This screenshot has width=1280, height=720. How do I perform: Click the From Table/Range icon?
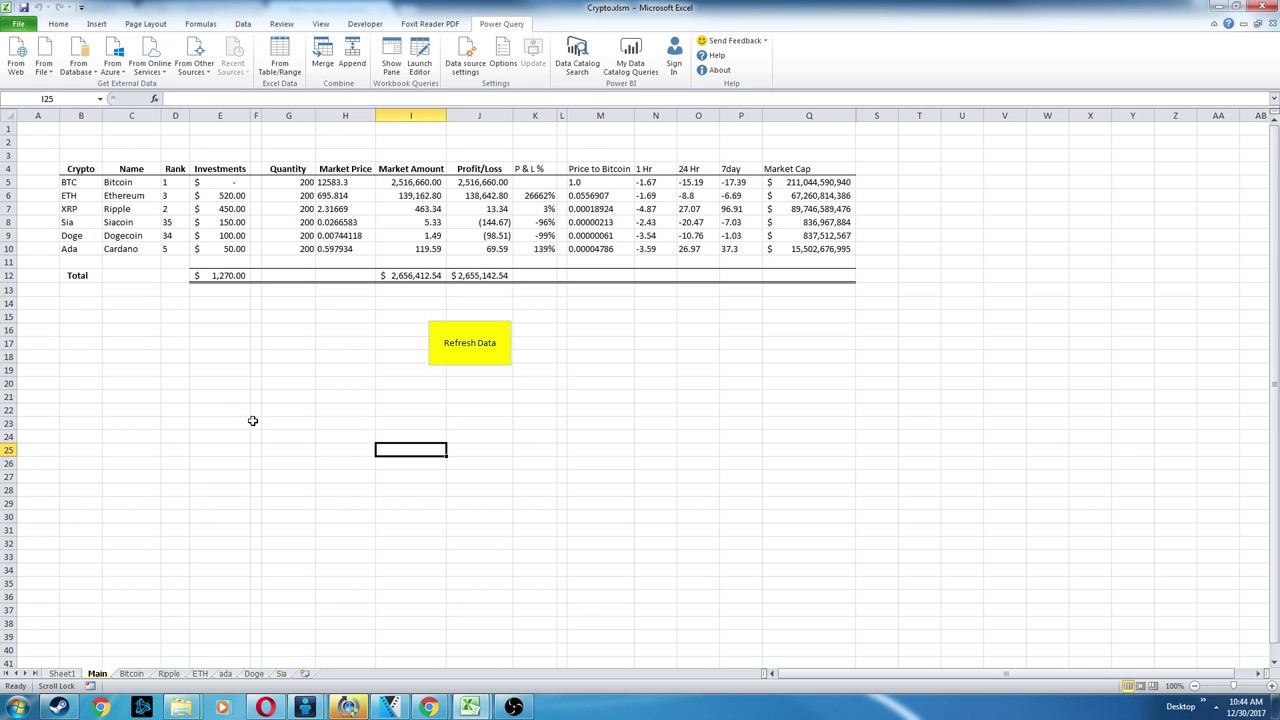tap(279, 56)
